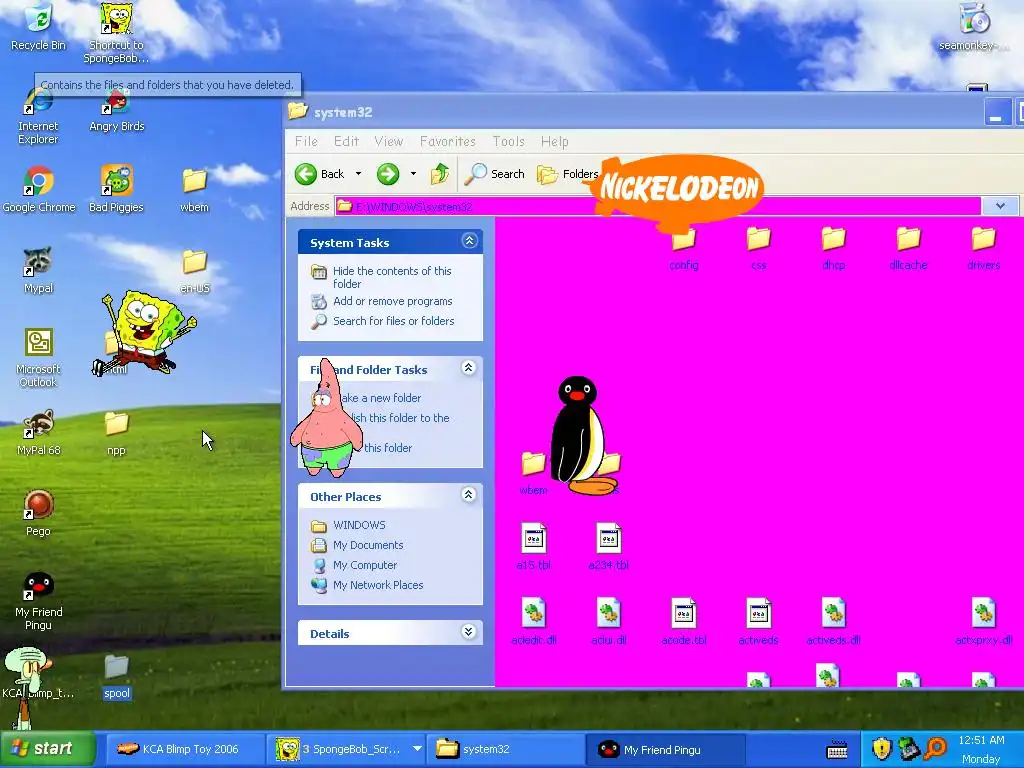The height and width of the screenshot is (768, 1024).
Task: Toggle the Folders pane button
Action: point(567,174)
